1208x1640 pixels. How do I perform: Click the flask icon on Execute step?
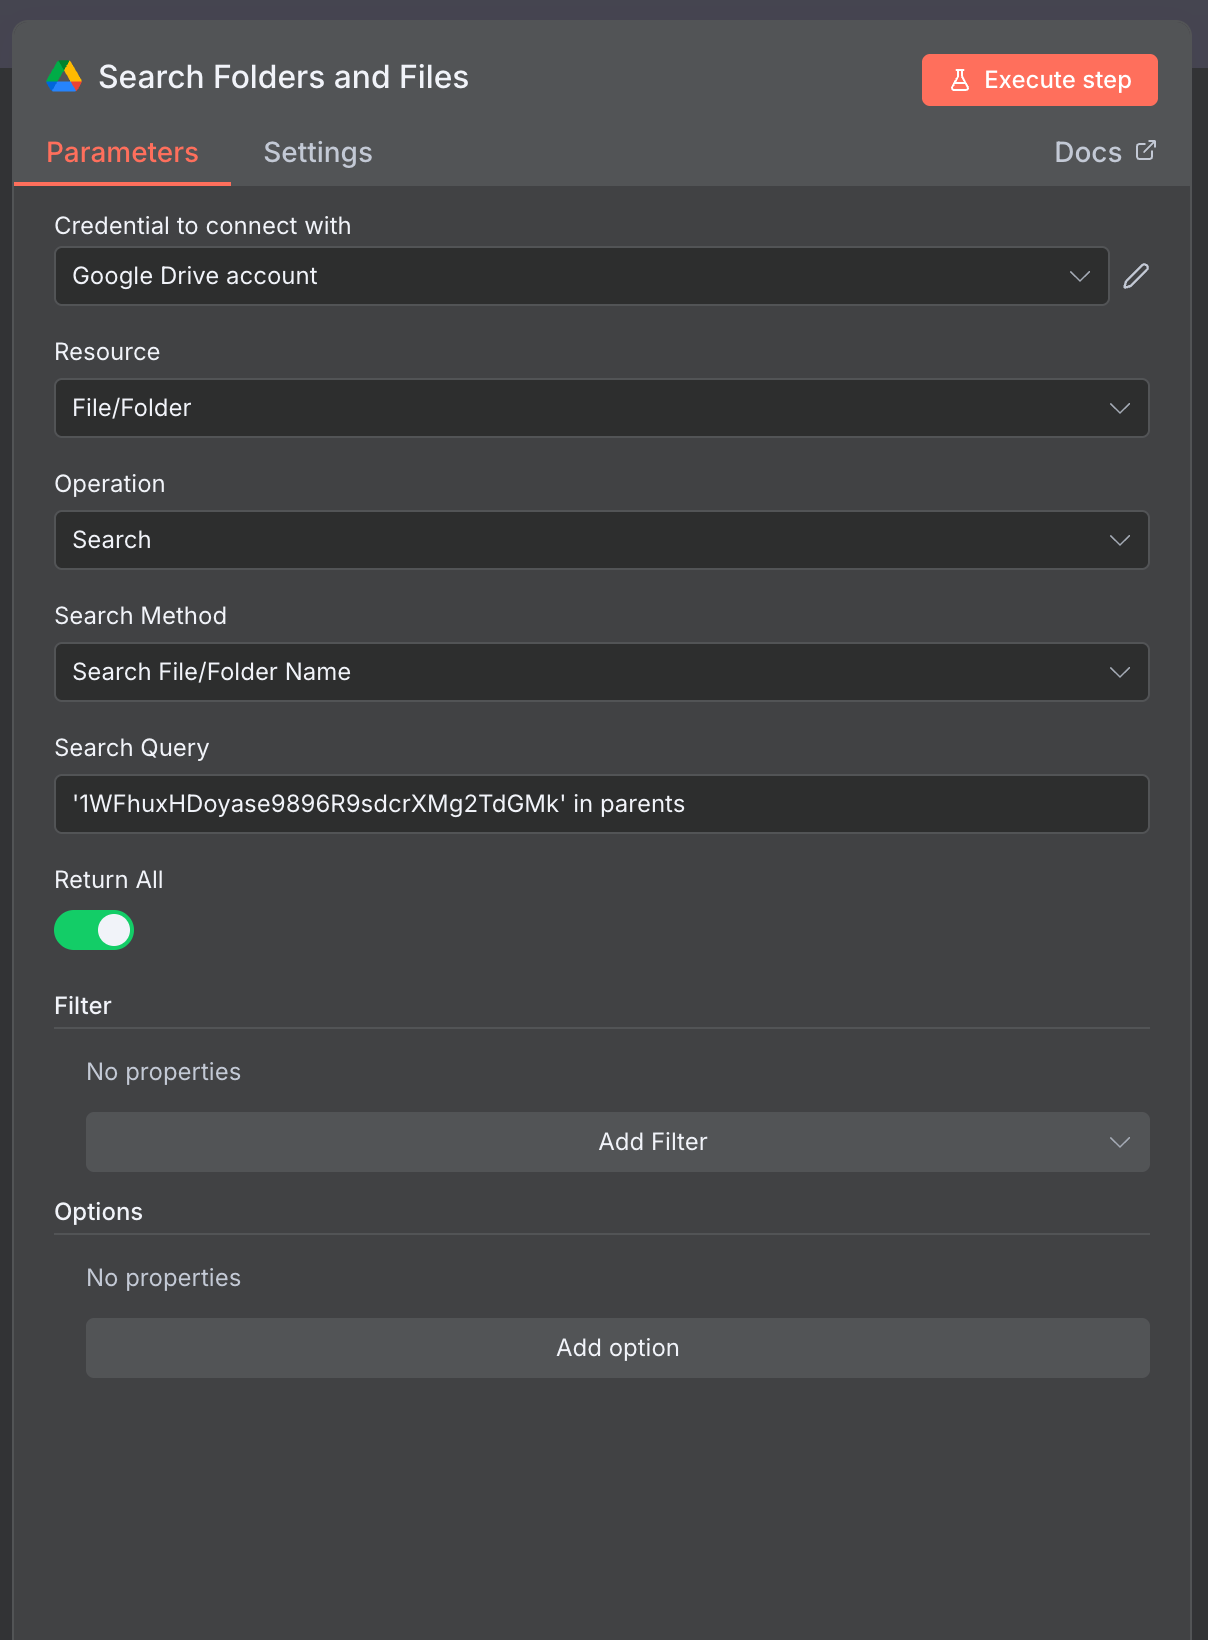click(960, 80)
